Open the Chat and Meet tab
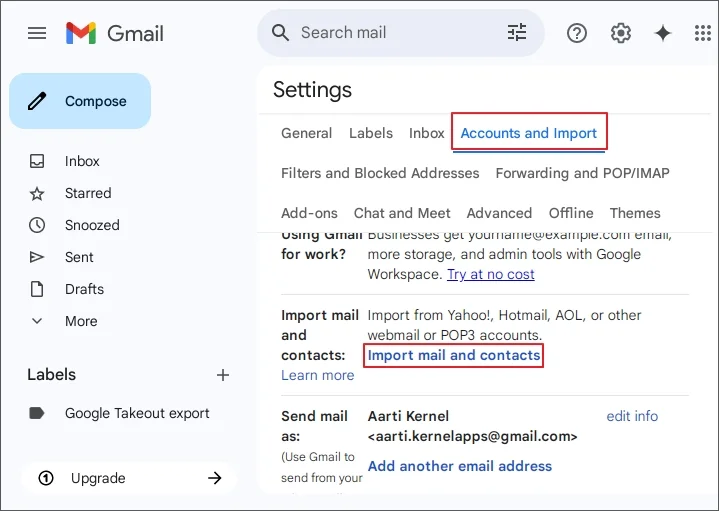This screenshot has width=719, height=511. 402,213
